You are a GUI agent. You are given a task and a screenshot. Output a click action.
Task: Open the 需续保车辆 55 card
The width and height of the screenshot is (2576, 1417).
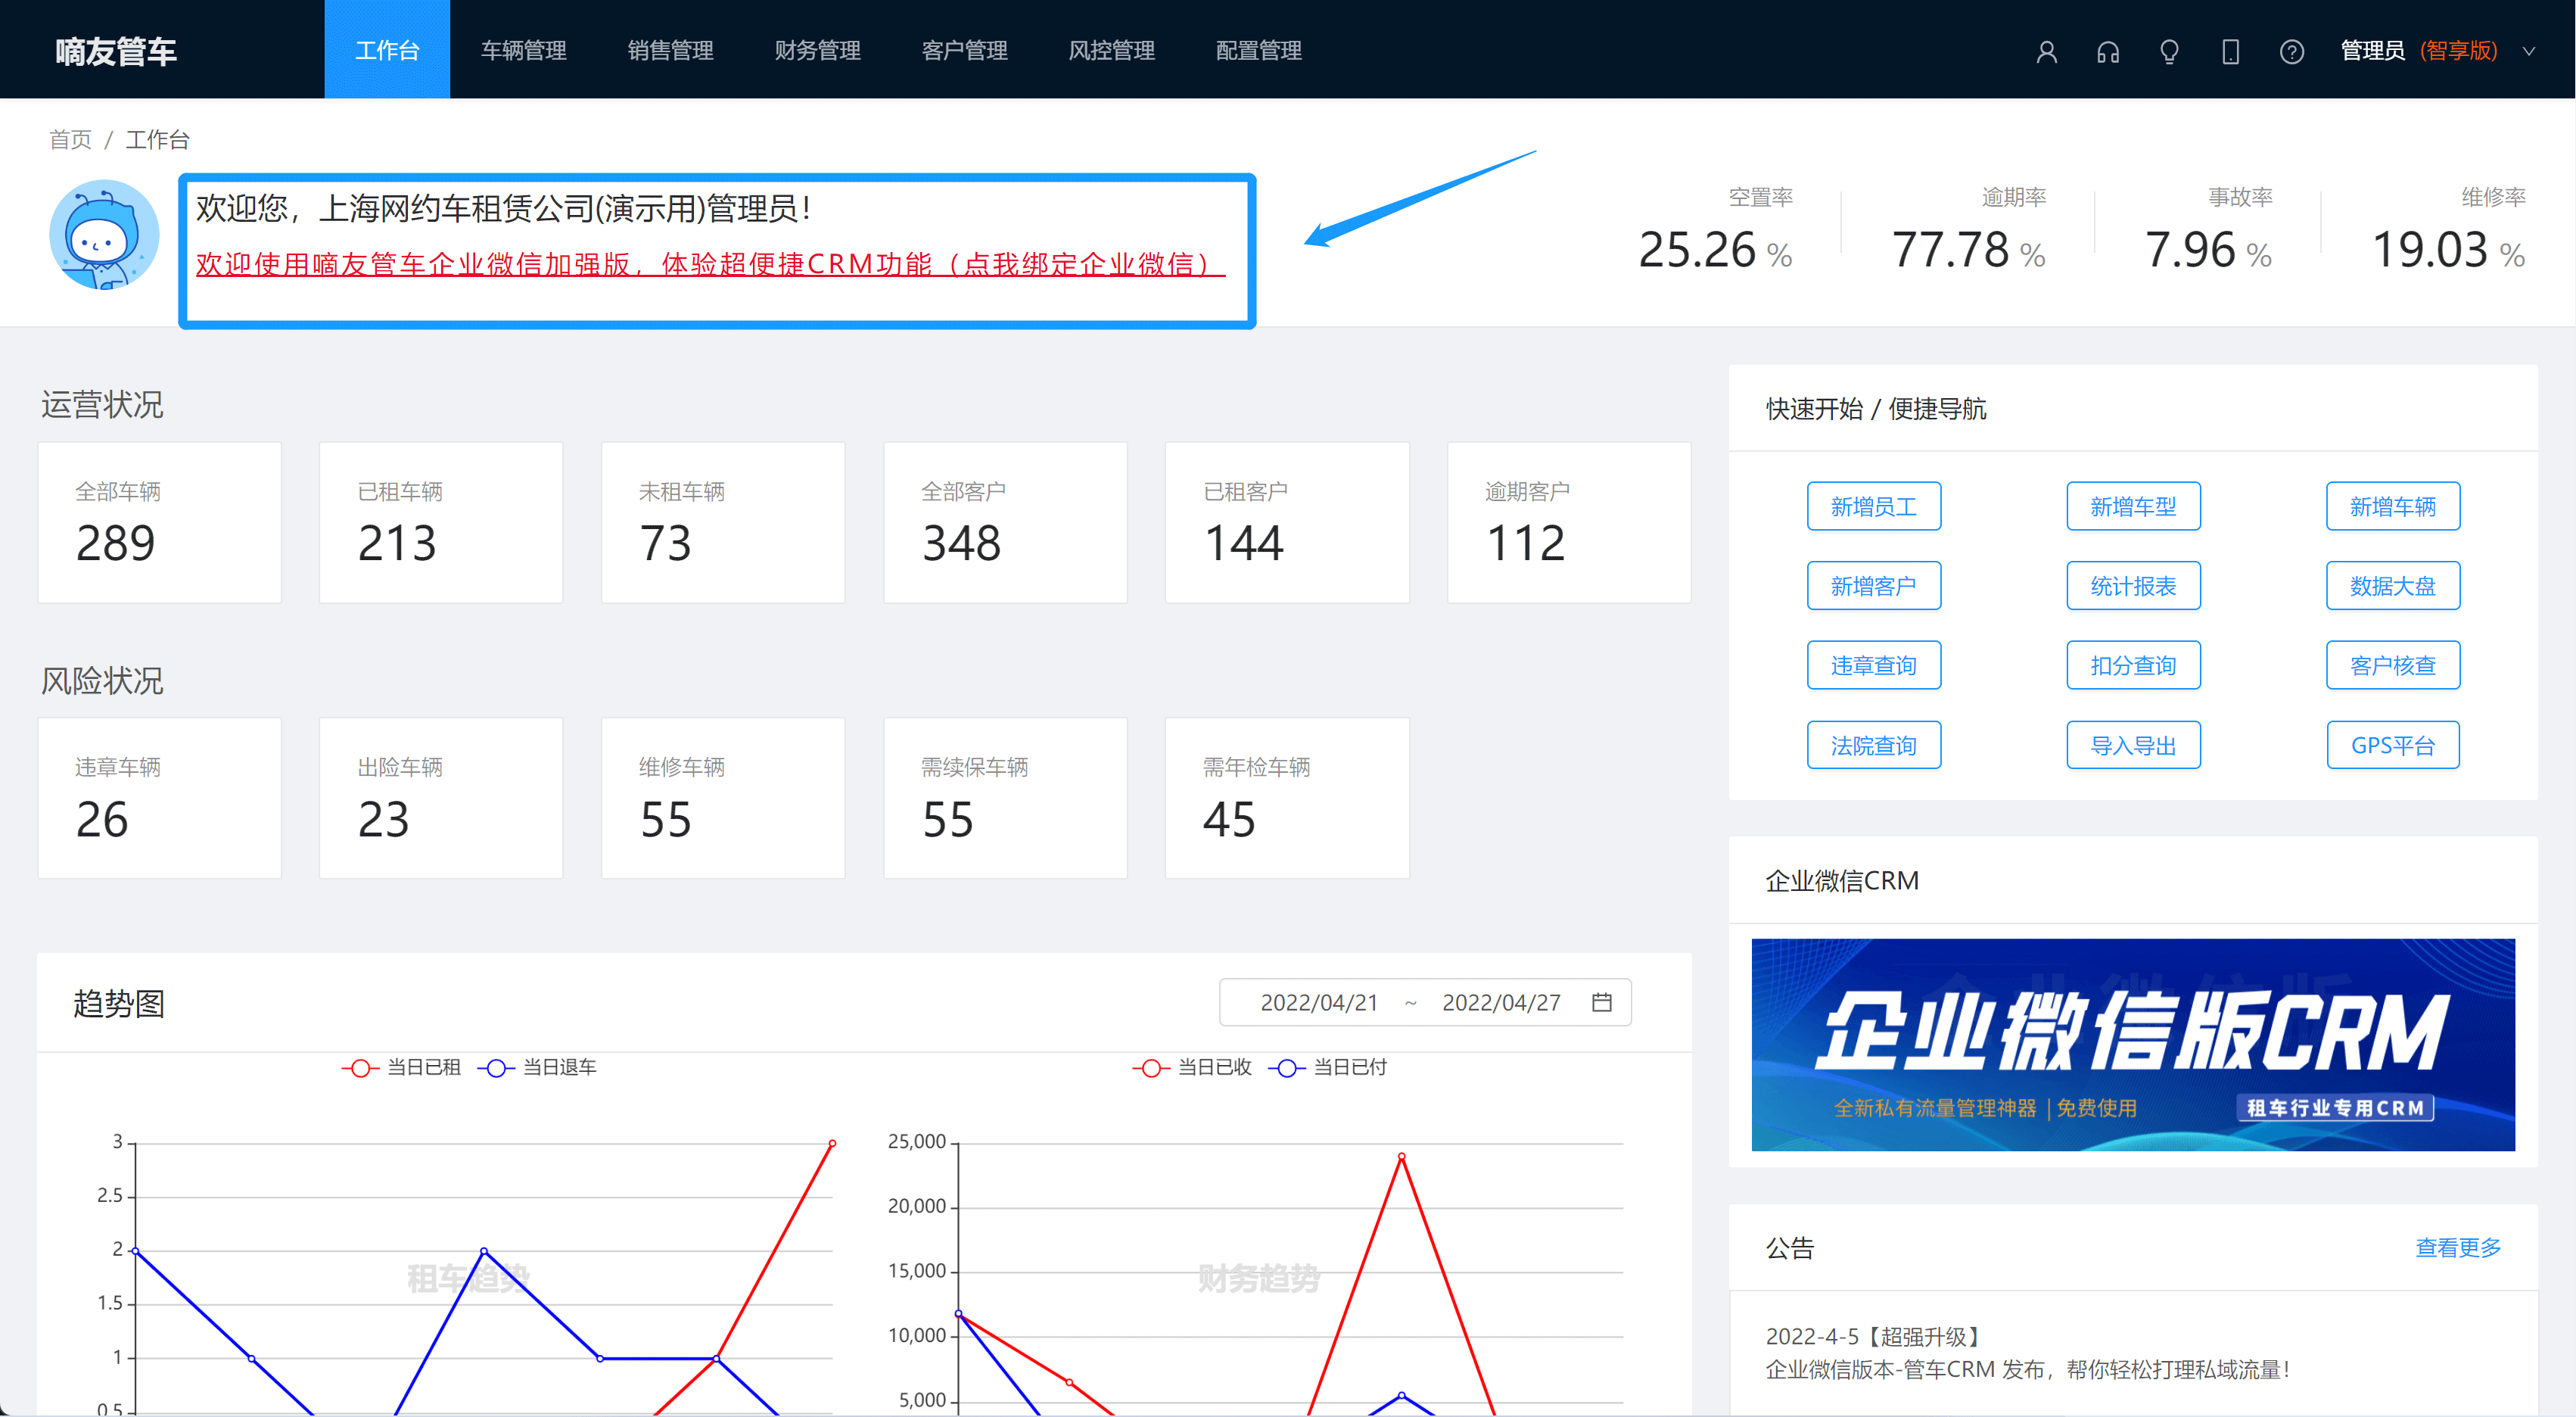pos(1005,798)
